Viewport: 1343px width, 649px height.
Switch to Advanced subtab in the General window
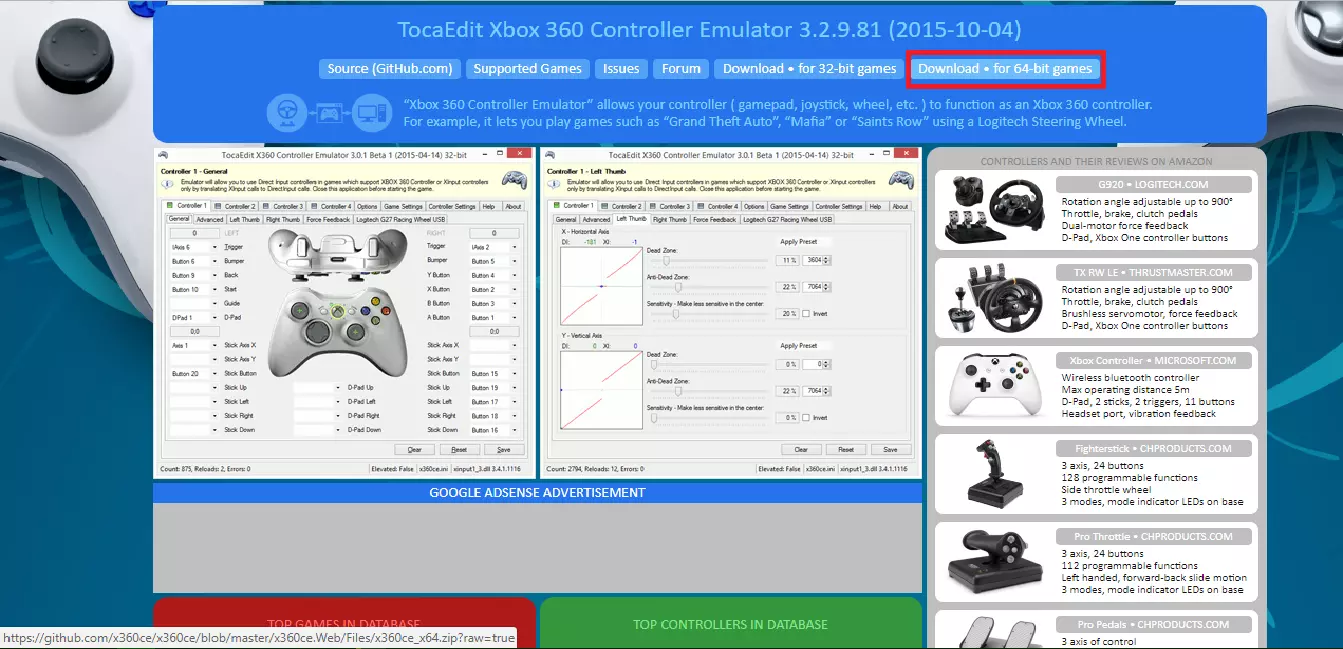click(210, 219)
